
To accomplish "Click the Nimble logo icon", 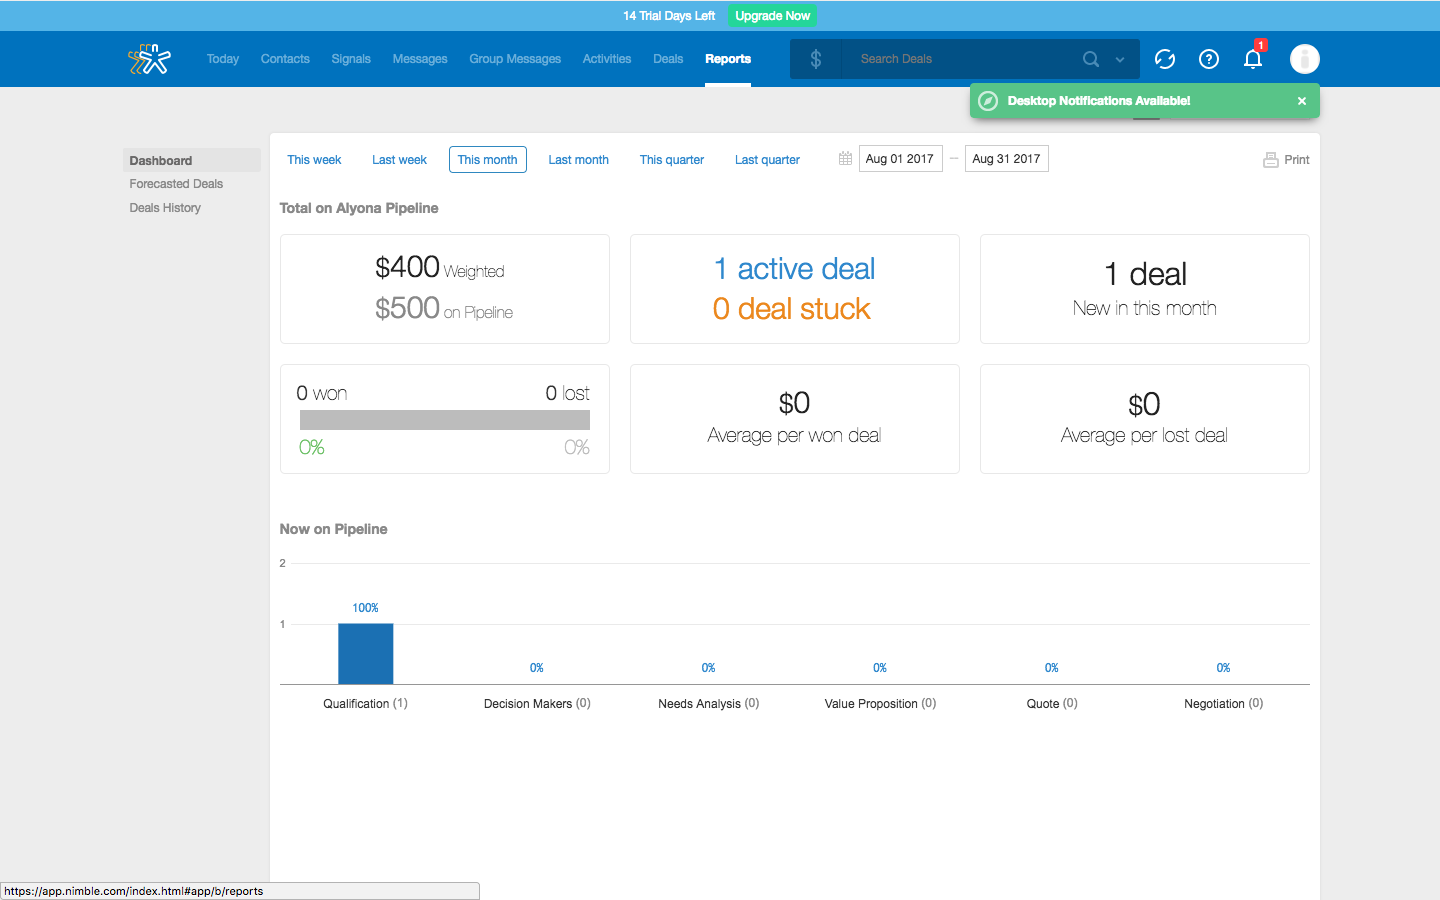I will [149, 59].
